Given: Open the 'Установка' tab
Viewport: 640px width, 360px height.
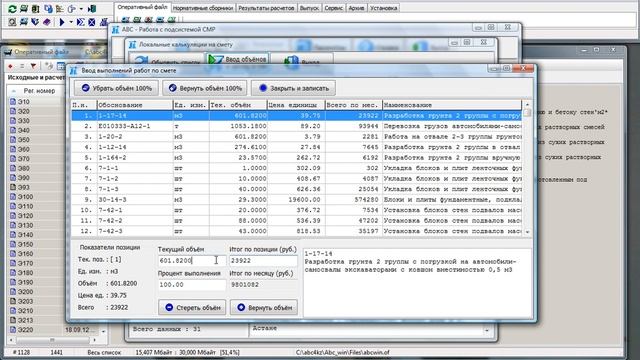Looking at the screenshot, I should point(383,8).
